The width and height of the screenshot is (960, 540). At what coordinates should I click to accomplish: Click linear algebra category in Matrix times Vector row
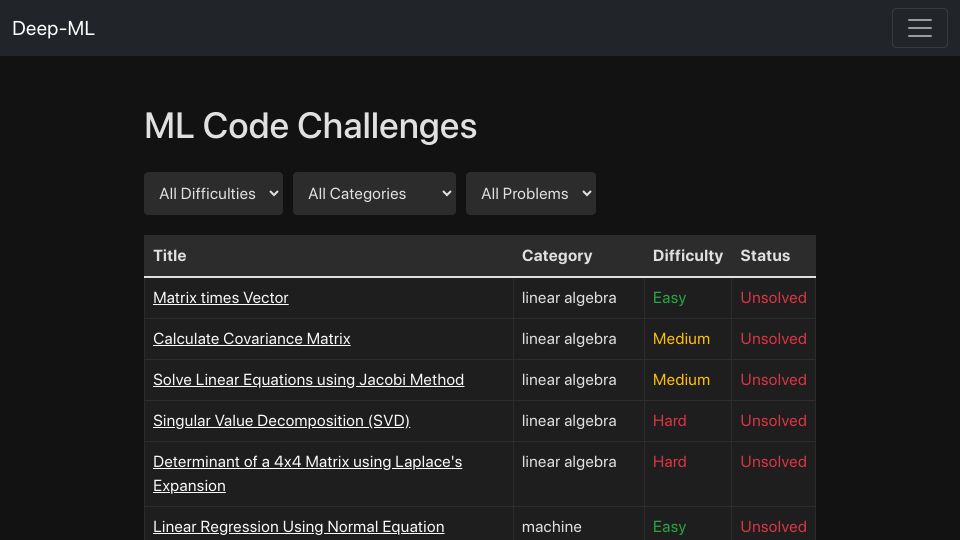(x=569, y=298)
